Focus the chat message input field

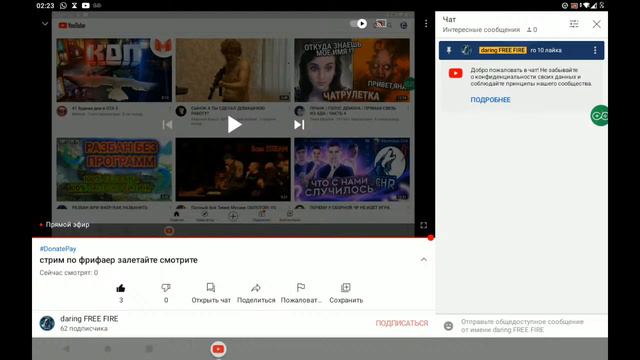tap(522, 326)
